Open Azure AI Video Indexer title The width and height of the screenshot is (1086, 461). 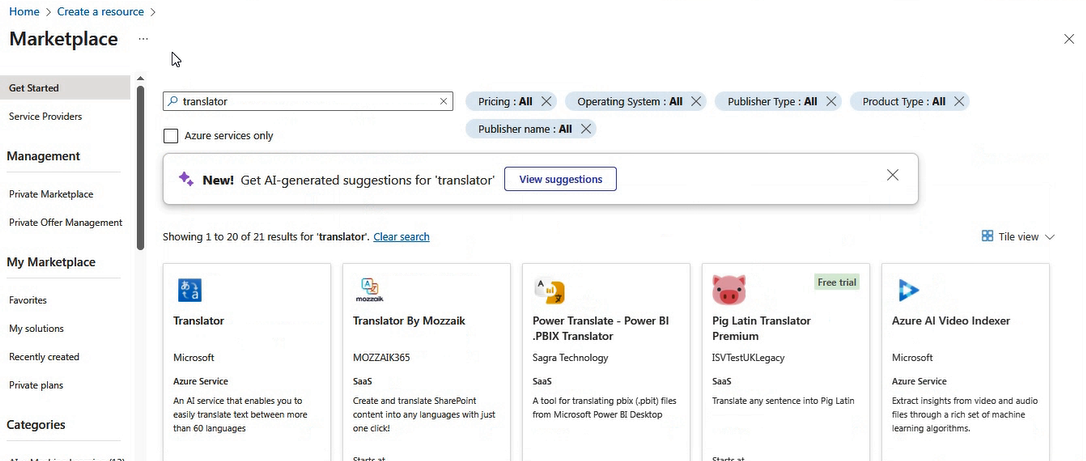[x=951, y=321]
